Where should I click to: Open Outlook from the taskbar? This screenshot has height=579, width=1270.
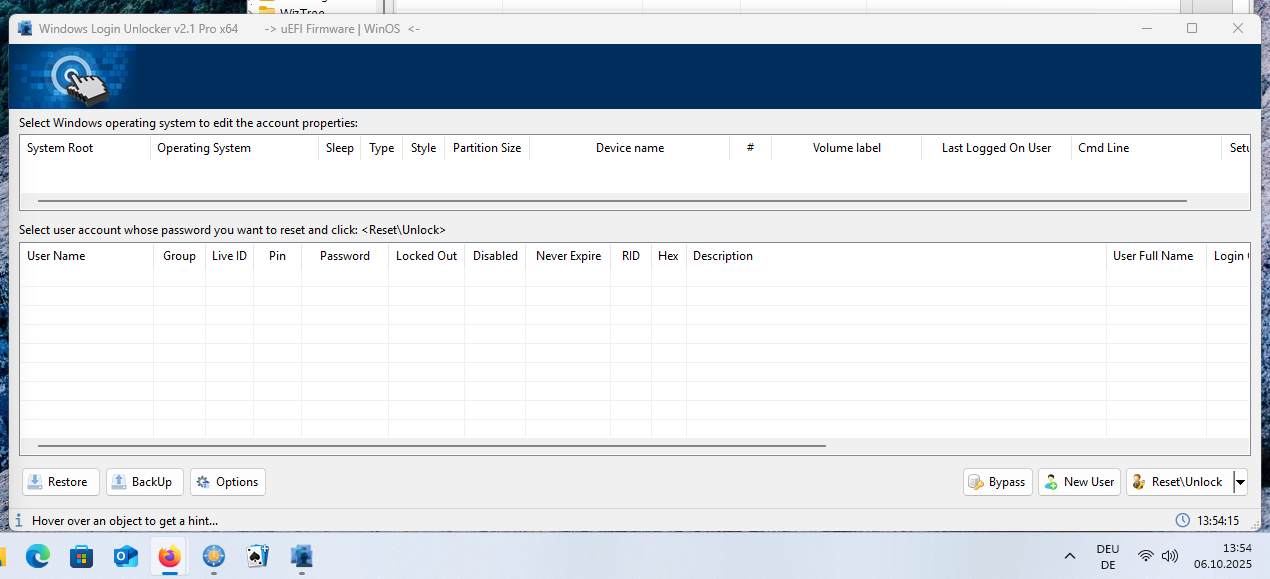126,556
